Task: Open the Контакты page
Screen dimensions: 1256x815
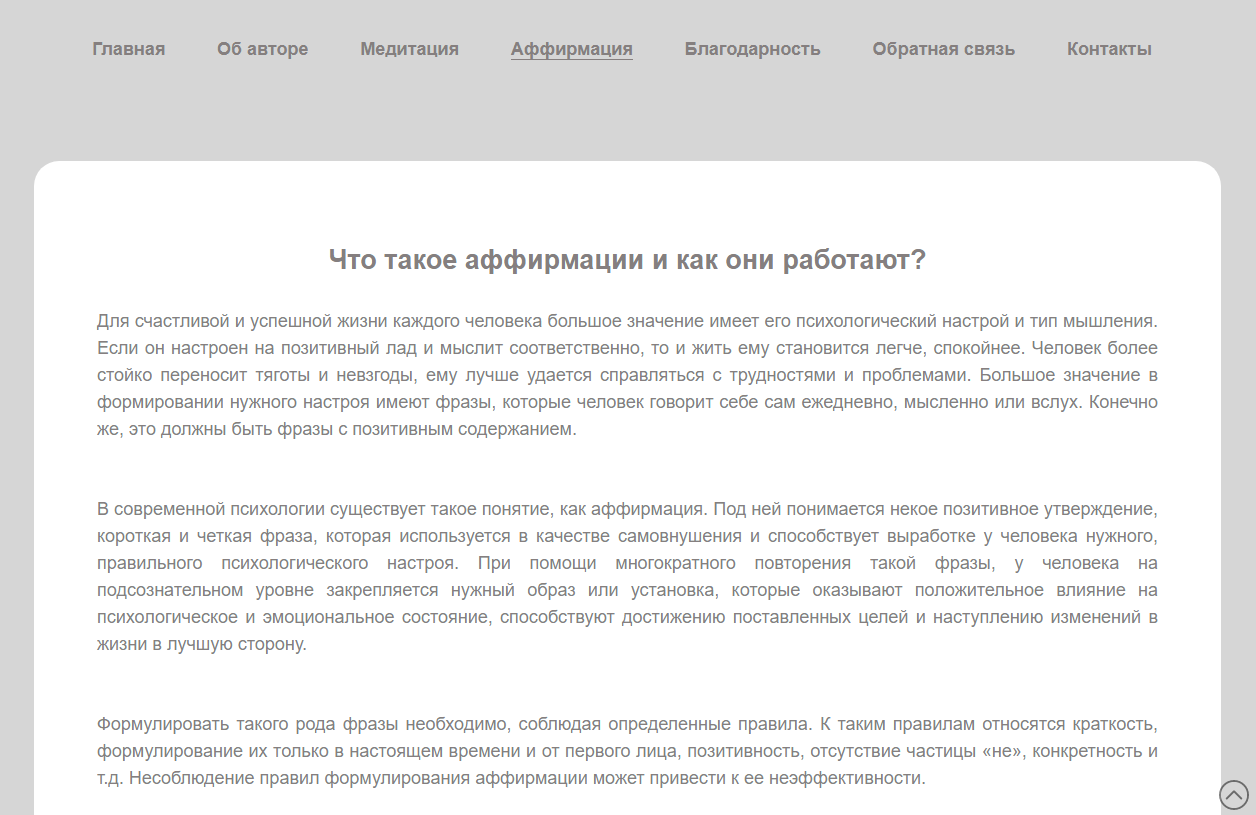Action: pyautogui.click(x=1109, y=49)
